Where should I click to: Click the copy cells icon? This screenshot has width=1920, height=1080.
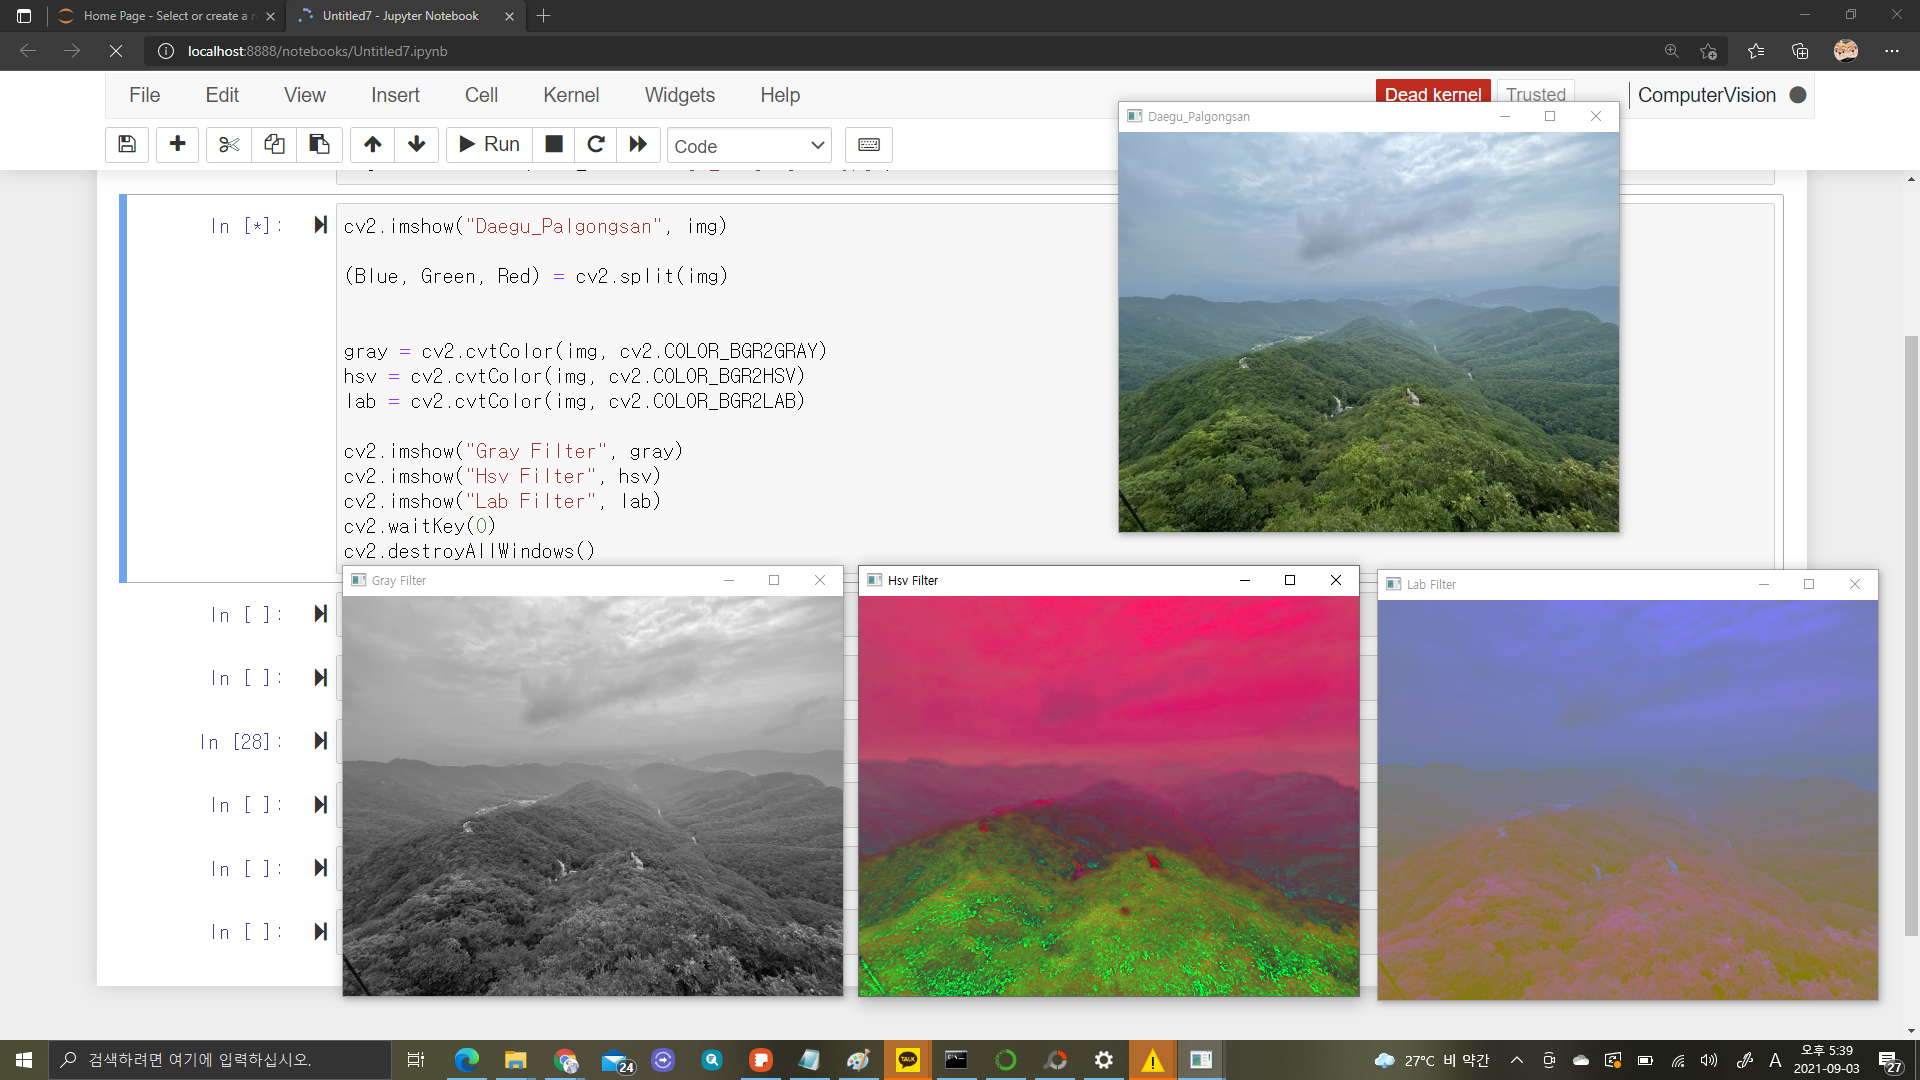[274, 145]
